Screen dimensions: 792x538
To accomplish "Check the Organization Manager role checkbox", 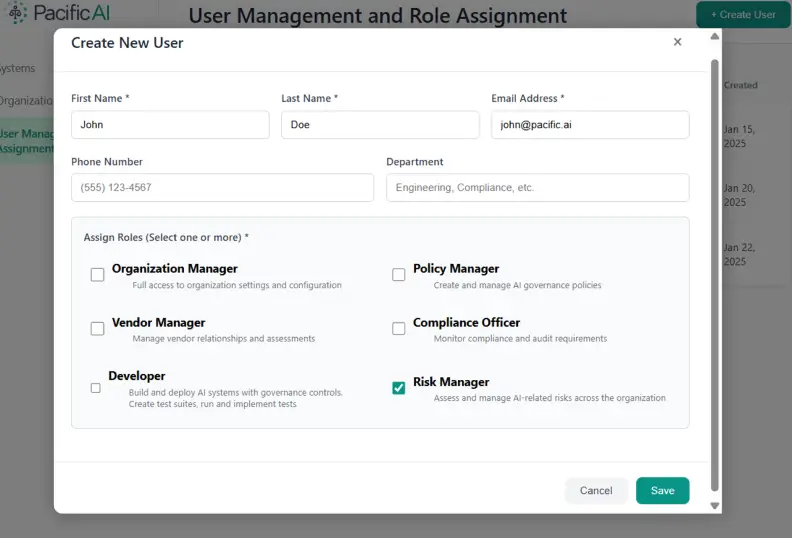I will tap(97, 275).
